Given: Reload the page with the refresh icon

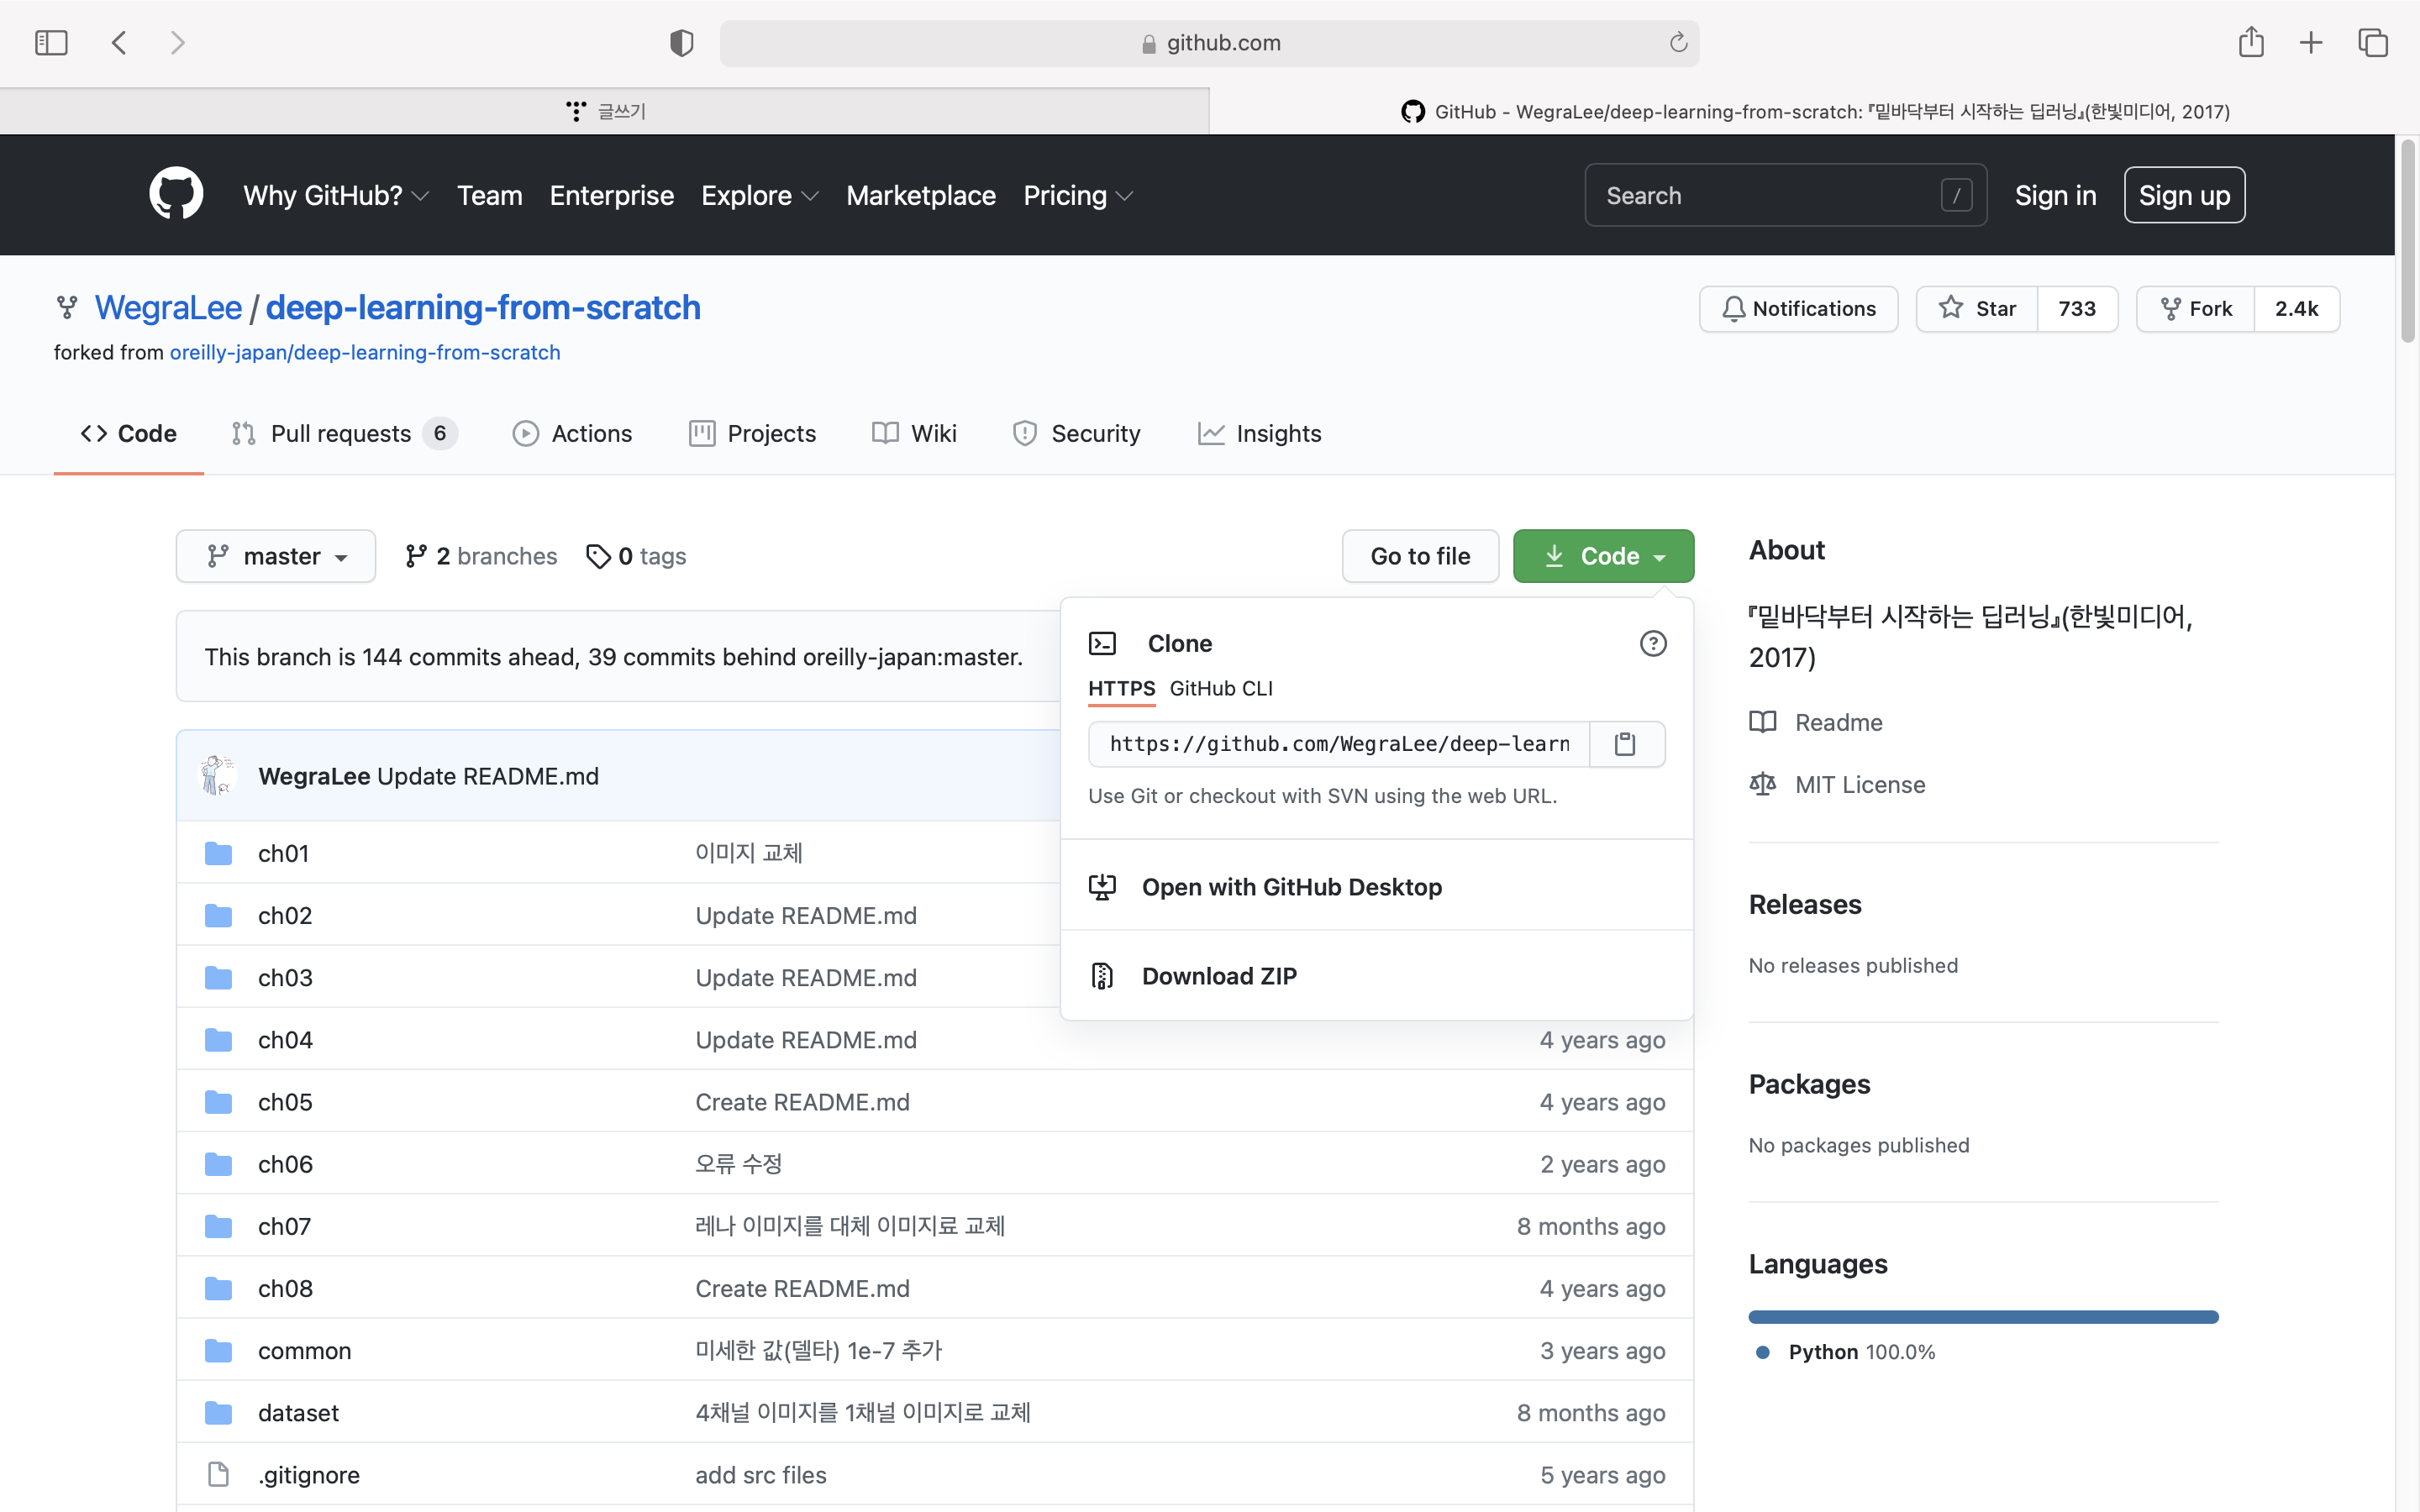Looking at the screenshot, I should pos(1678,42).
